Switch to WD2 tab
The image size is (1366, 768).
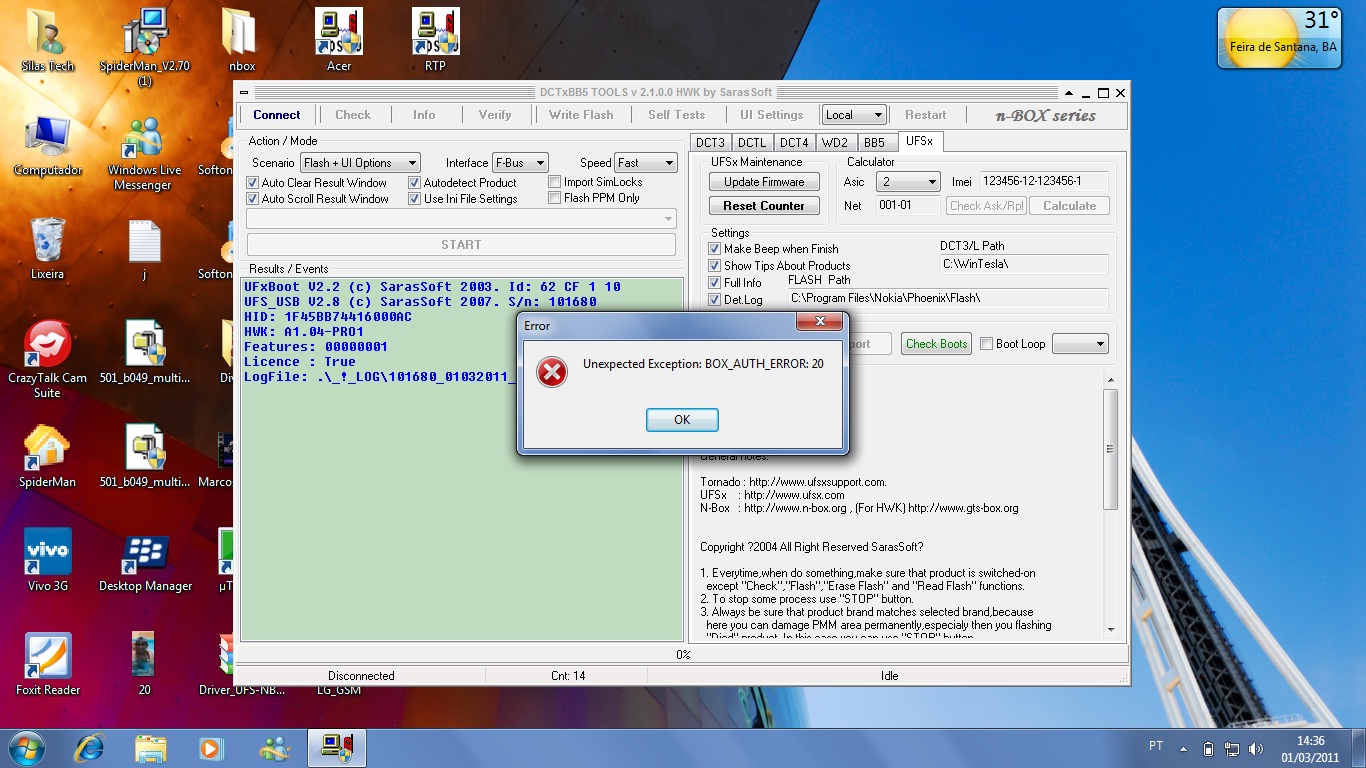(x=836, y=142)
